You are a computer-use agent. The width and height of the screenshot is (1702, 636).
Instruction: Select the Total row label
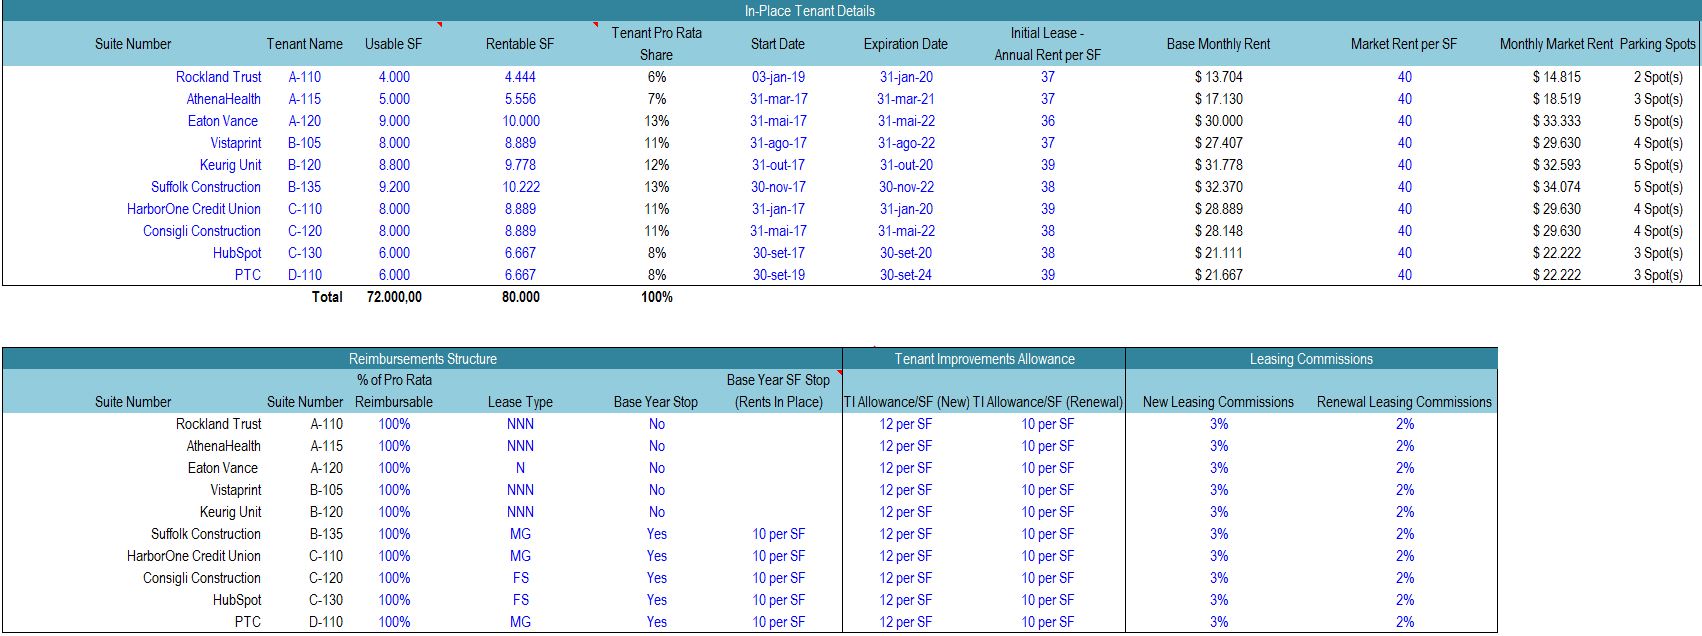[327, 297]
